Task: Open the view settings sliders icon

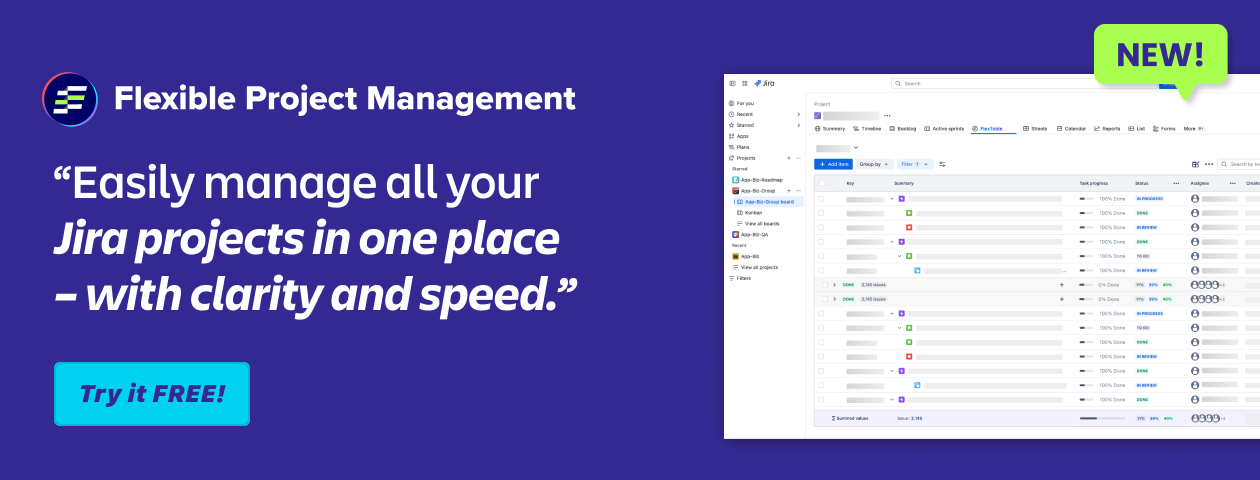Action: tap(942, 164)
